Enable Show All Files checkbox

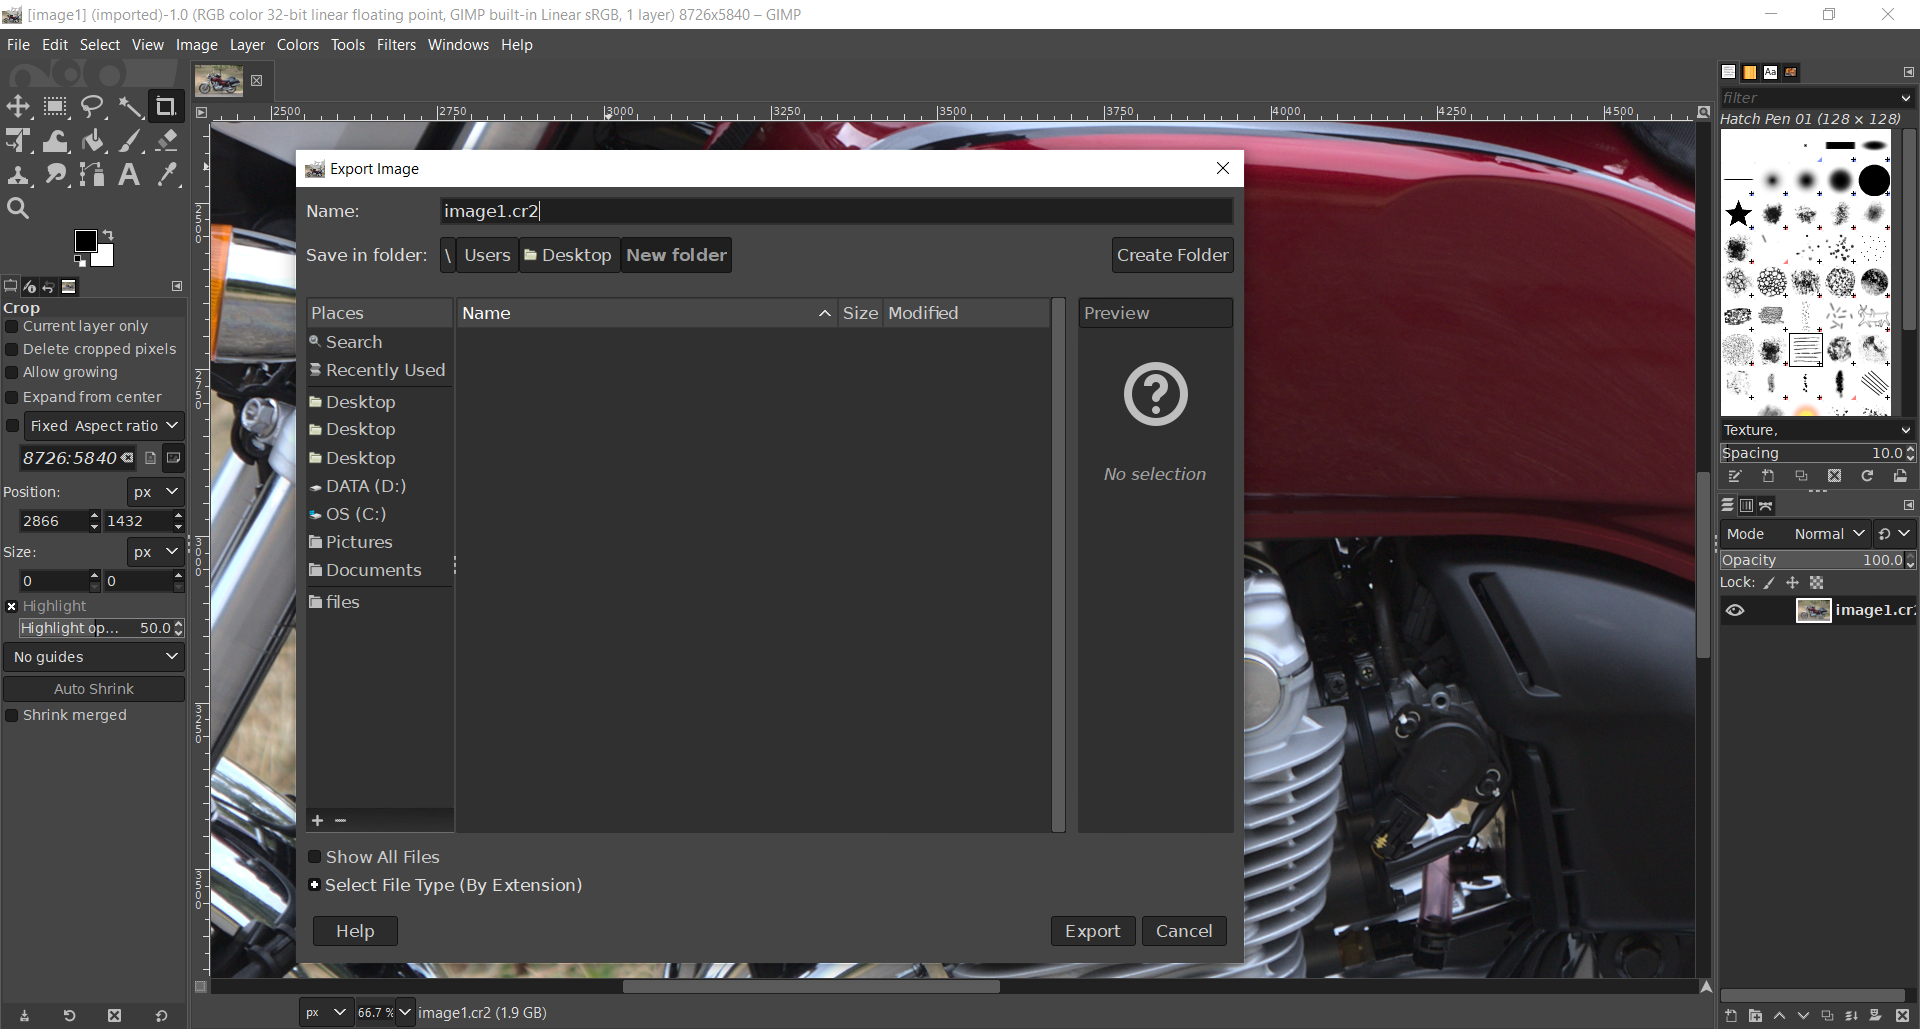pos(315,857)
